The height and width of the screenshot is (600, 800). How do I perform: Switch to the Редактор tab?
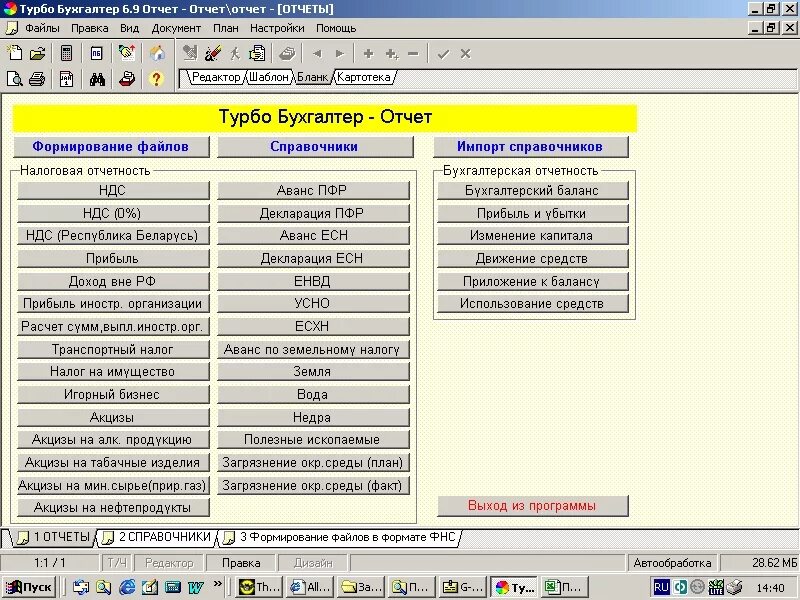[x=215, y=77]
